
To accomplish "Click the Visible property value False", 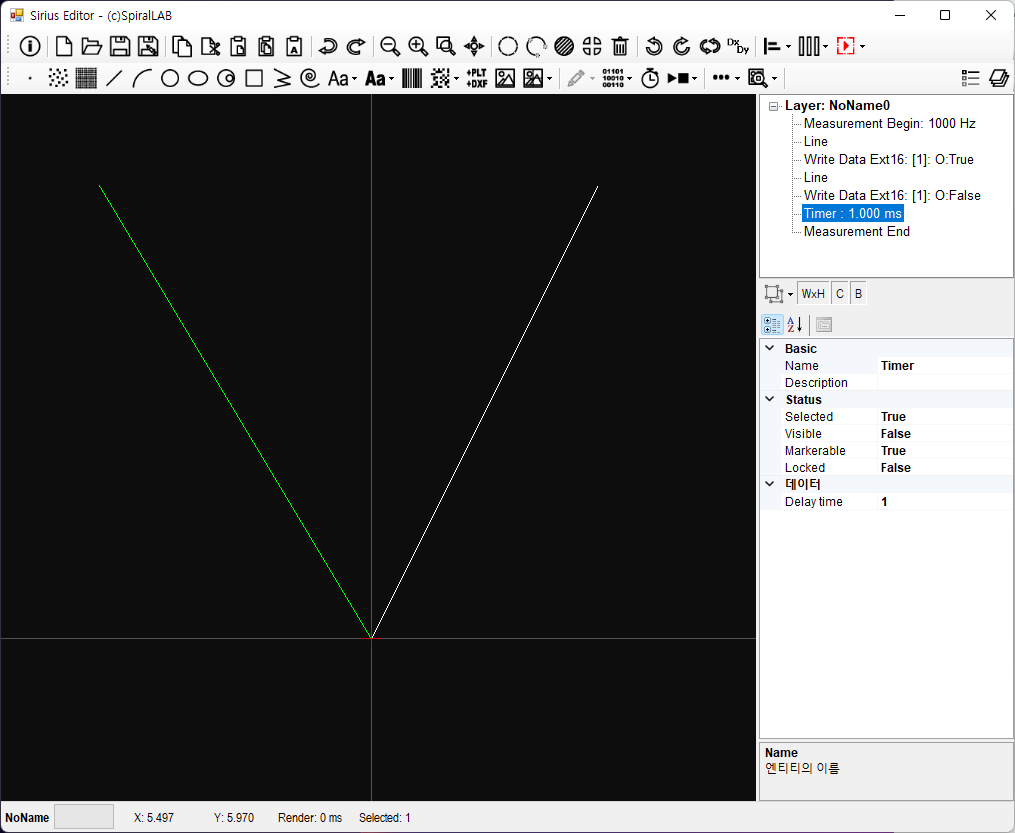I will click(x=944, y=434).
